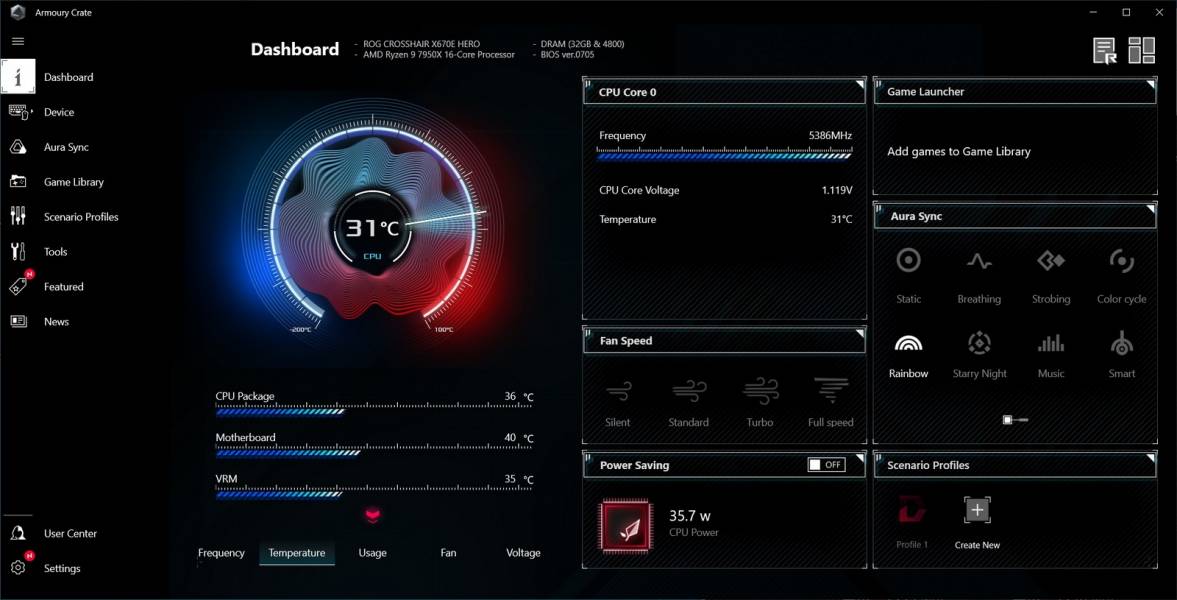The height and width of the screenshot is (600, 1177).
Task: Select the Color cycle effect icon
Action: coord(1121,261)
